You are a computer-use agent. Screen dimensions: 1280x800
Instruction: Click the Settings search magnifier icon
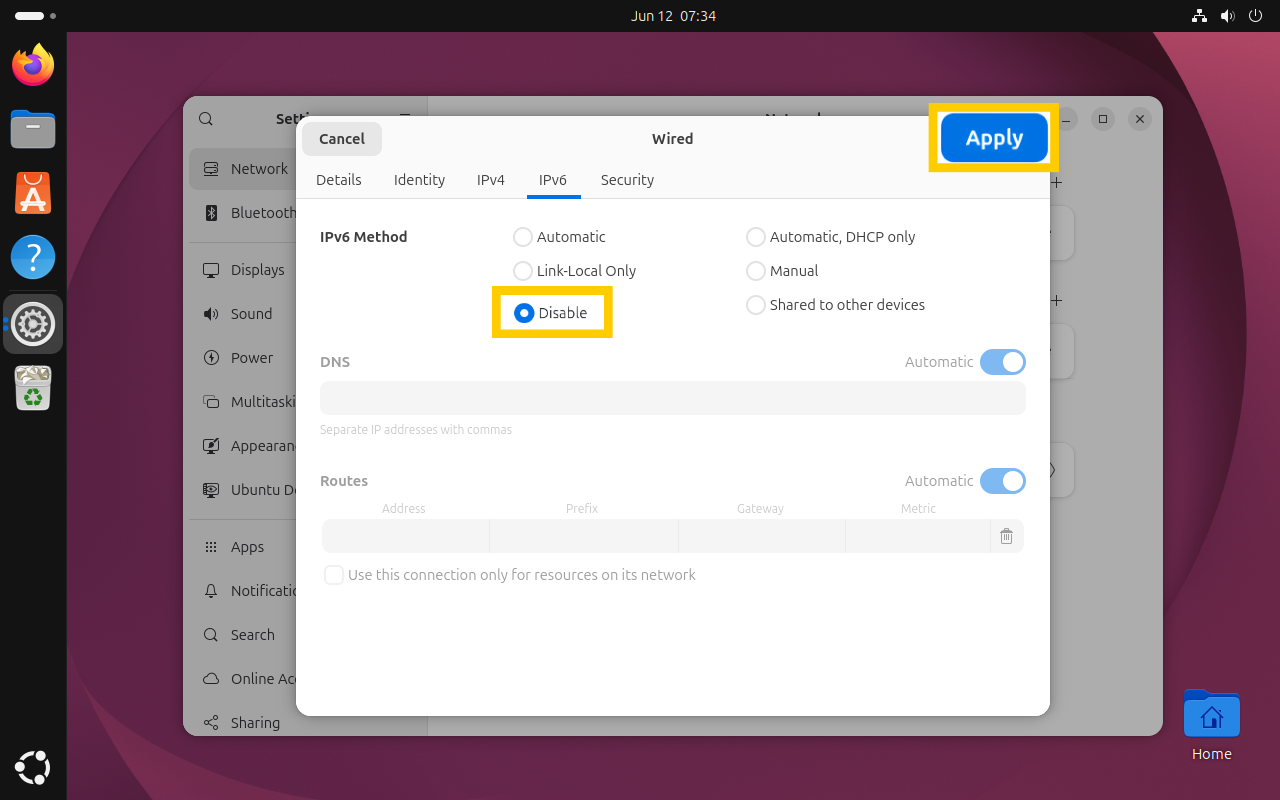click(x=206, y=119)
